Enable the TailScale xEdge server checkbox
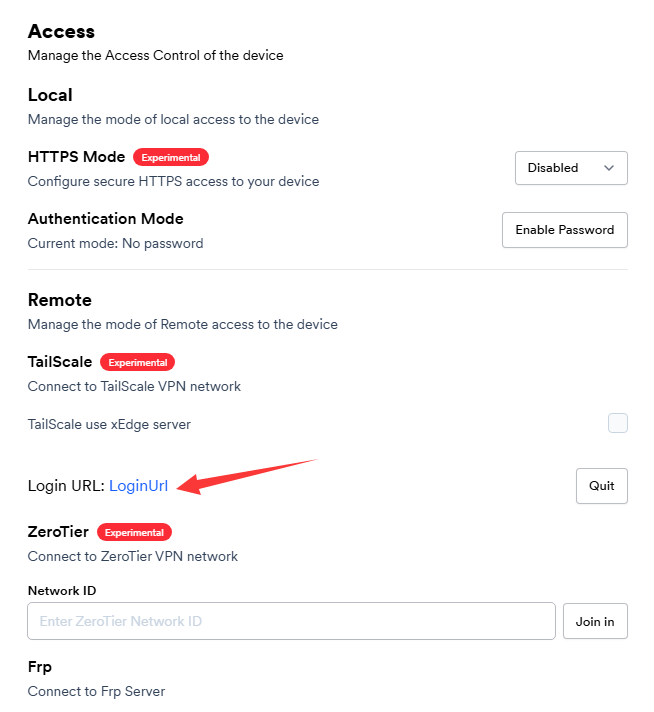The width and height of the screenshot is (654, 712). [x=618, y=424]
